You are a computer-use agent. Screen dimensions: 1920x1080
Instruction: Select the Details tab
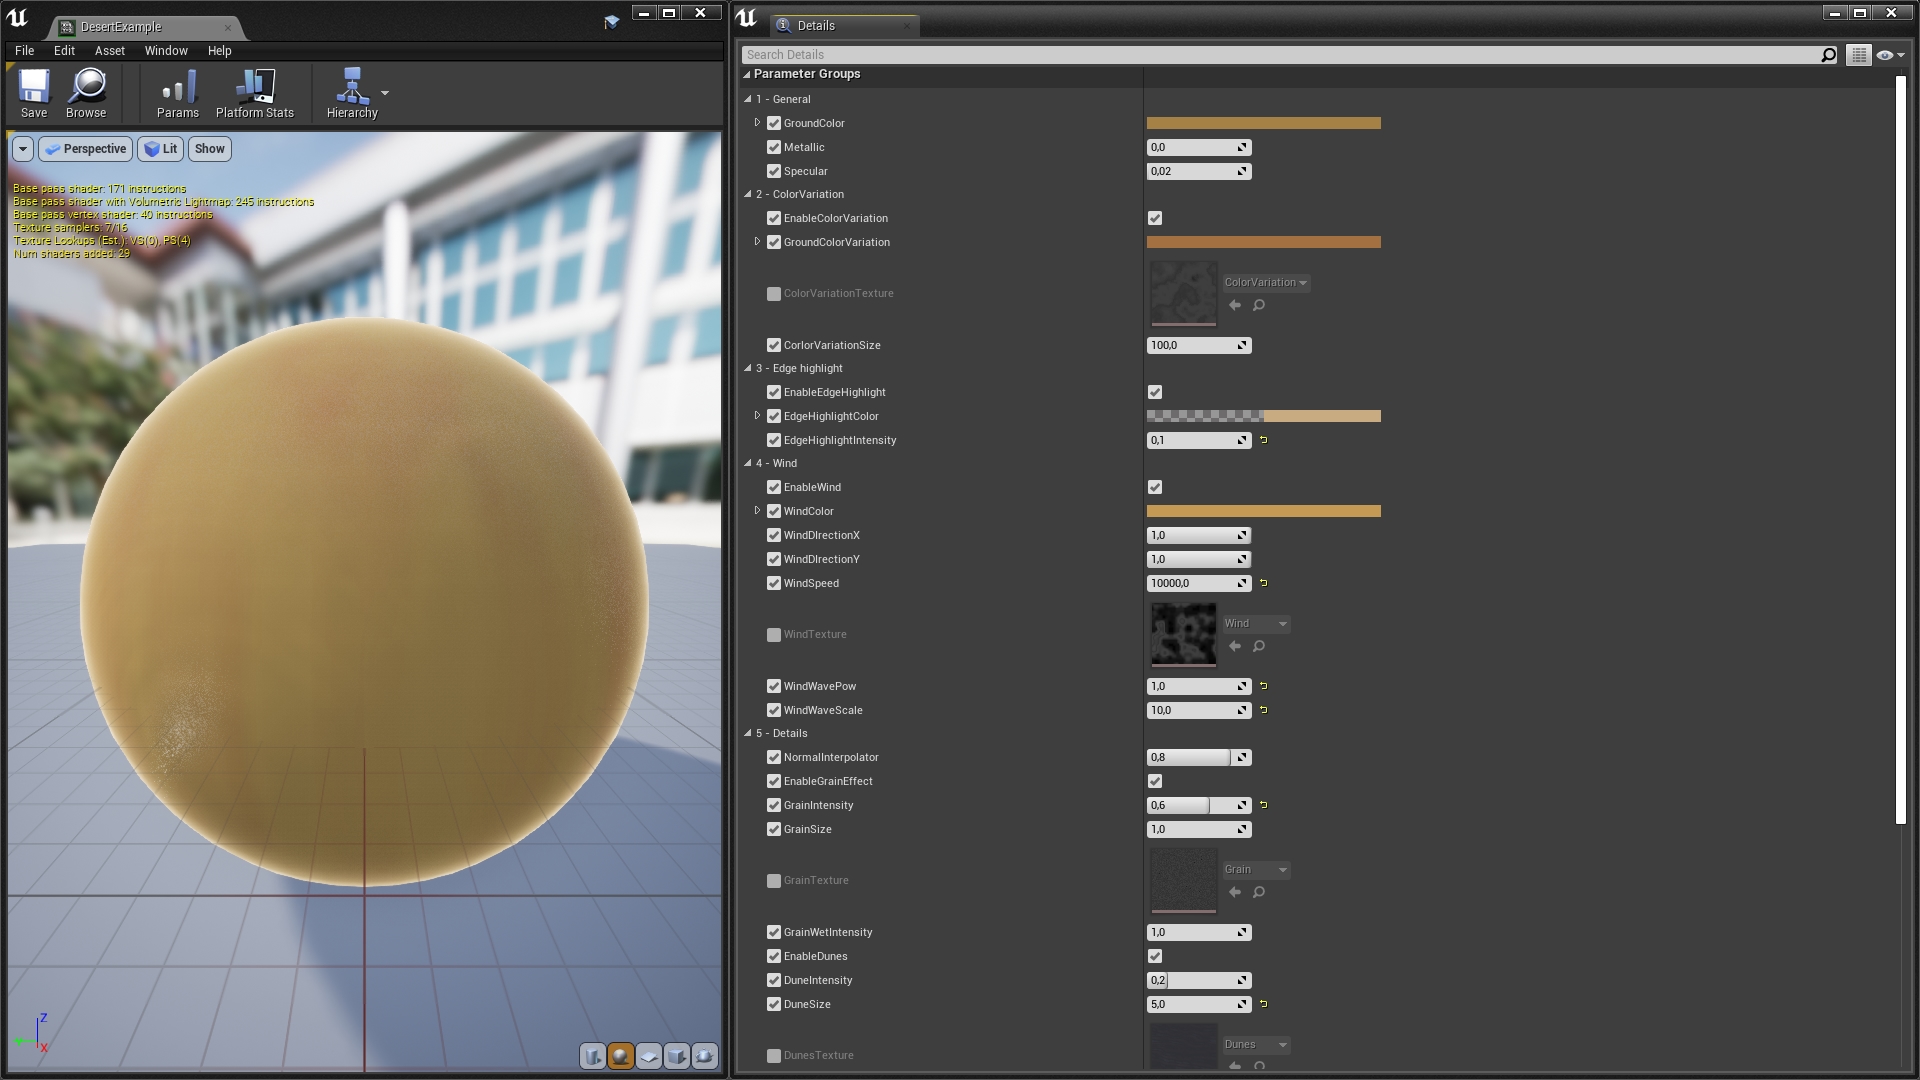(x=815, y=26)
